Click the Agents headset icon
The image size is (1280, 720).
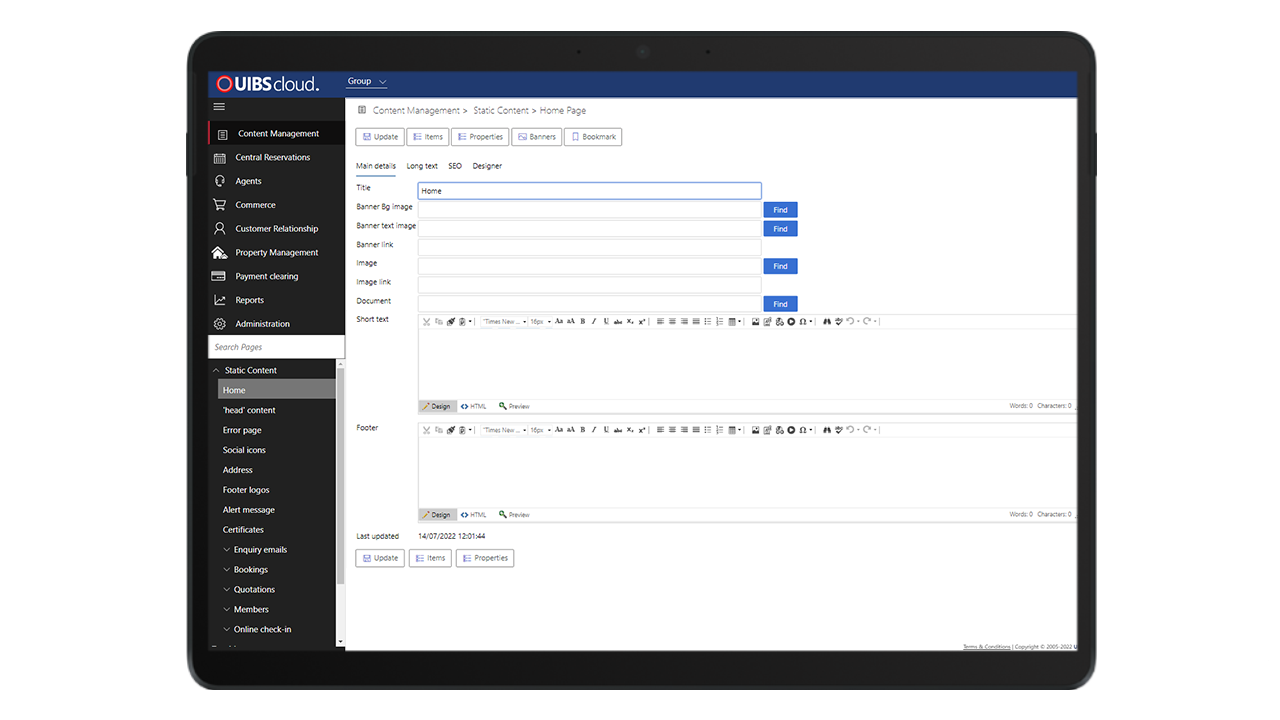(x=220, y=181)
